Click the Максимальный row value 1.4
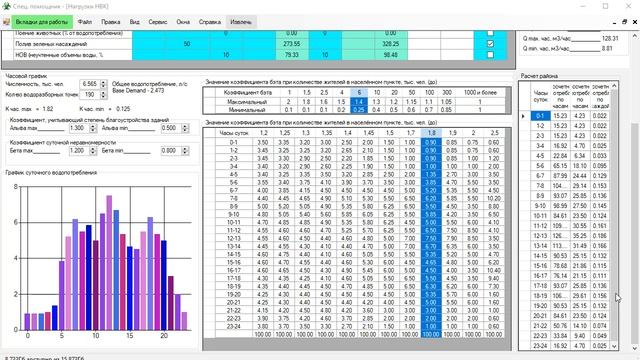Viewport: 640px width, 360px height. (359, 102)
